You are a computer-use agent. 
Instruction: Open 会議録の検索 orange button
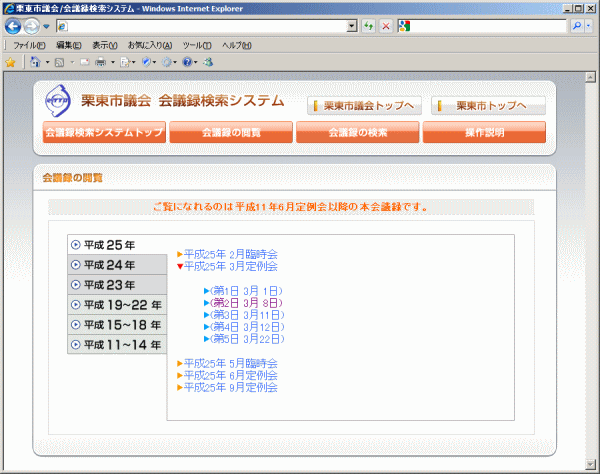point(358,132)
